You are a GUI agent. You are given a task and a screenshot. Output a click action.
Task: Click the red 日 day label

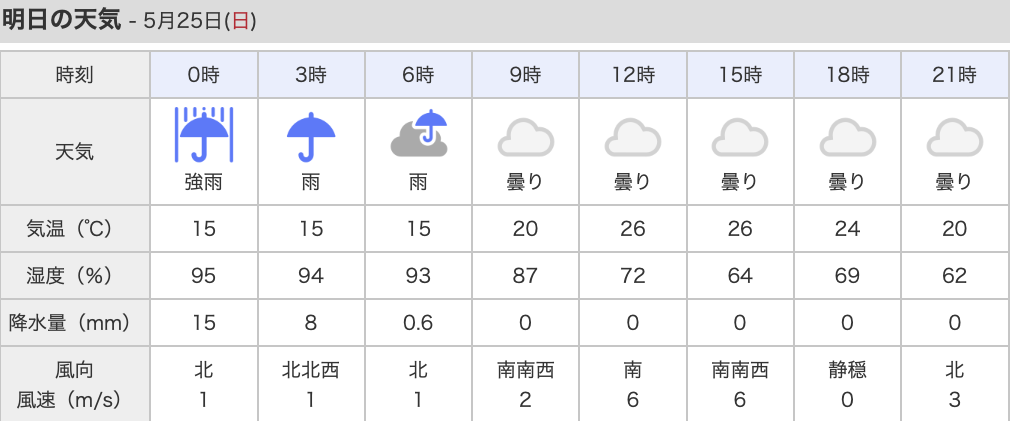240,21
